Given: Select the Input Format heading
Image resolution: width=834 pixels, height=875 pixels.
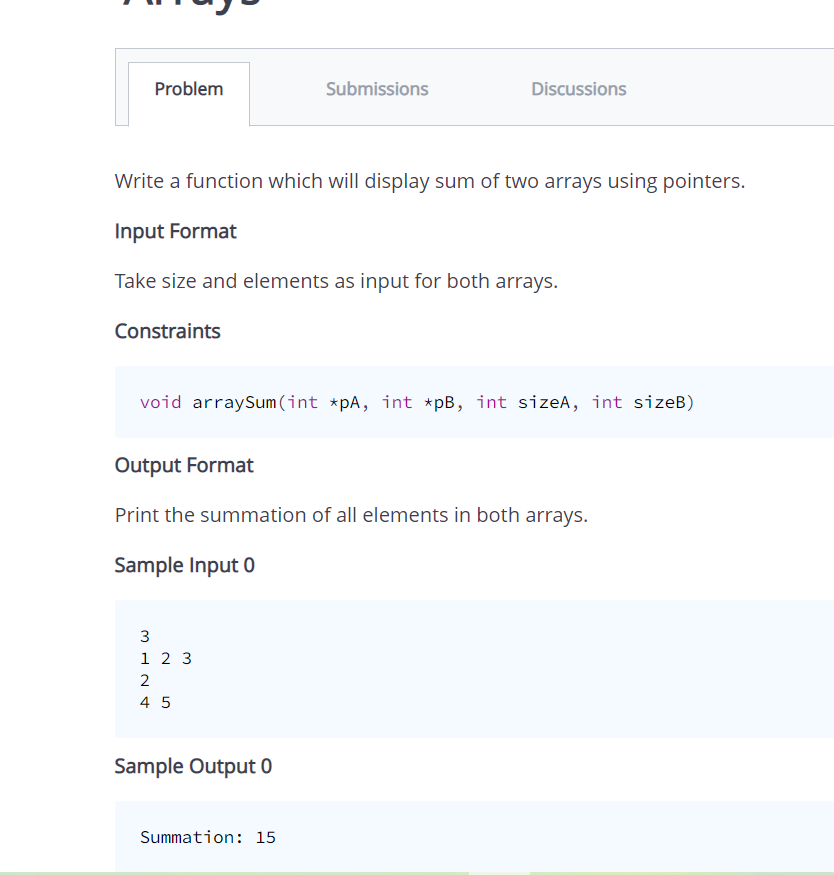Looking at the screenshot, I should (x=175, y=231).
